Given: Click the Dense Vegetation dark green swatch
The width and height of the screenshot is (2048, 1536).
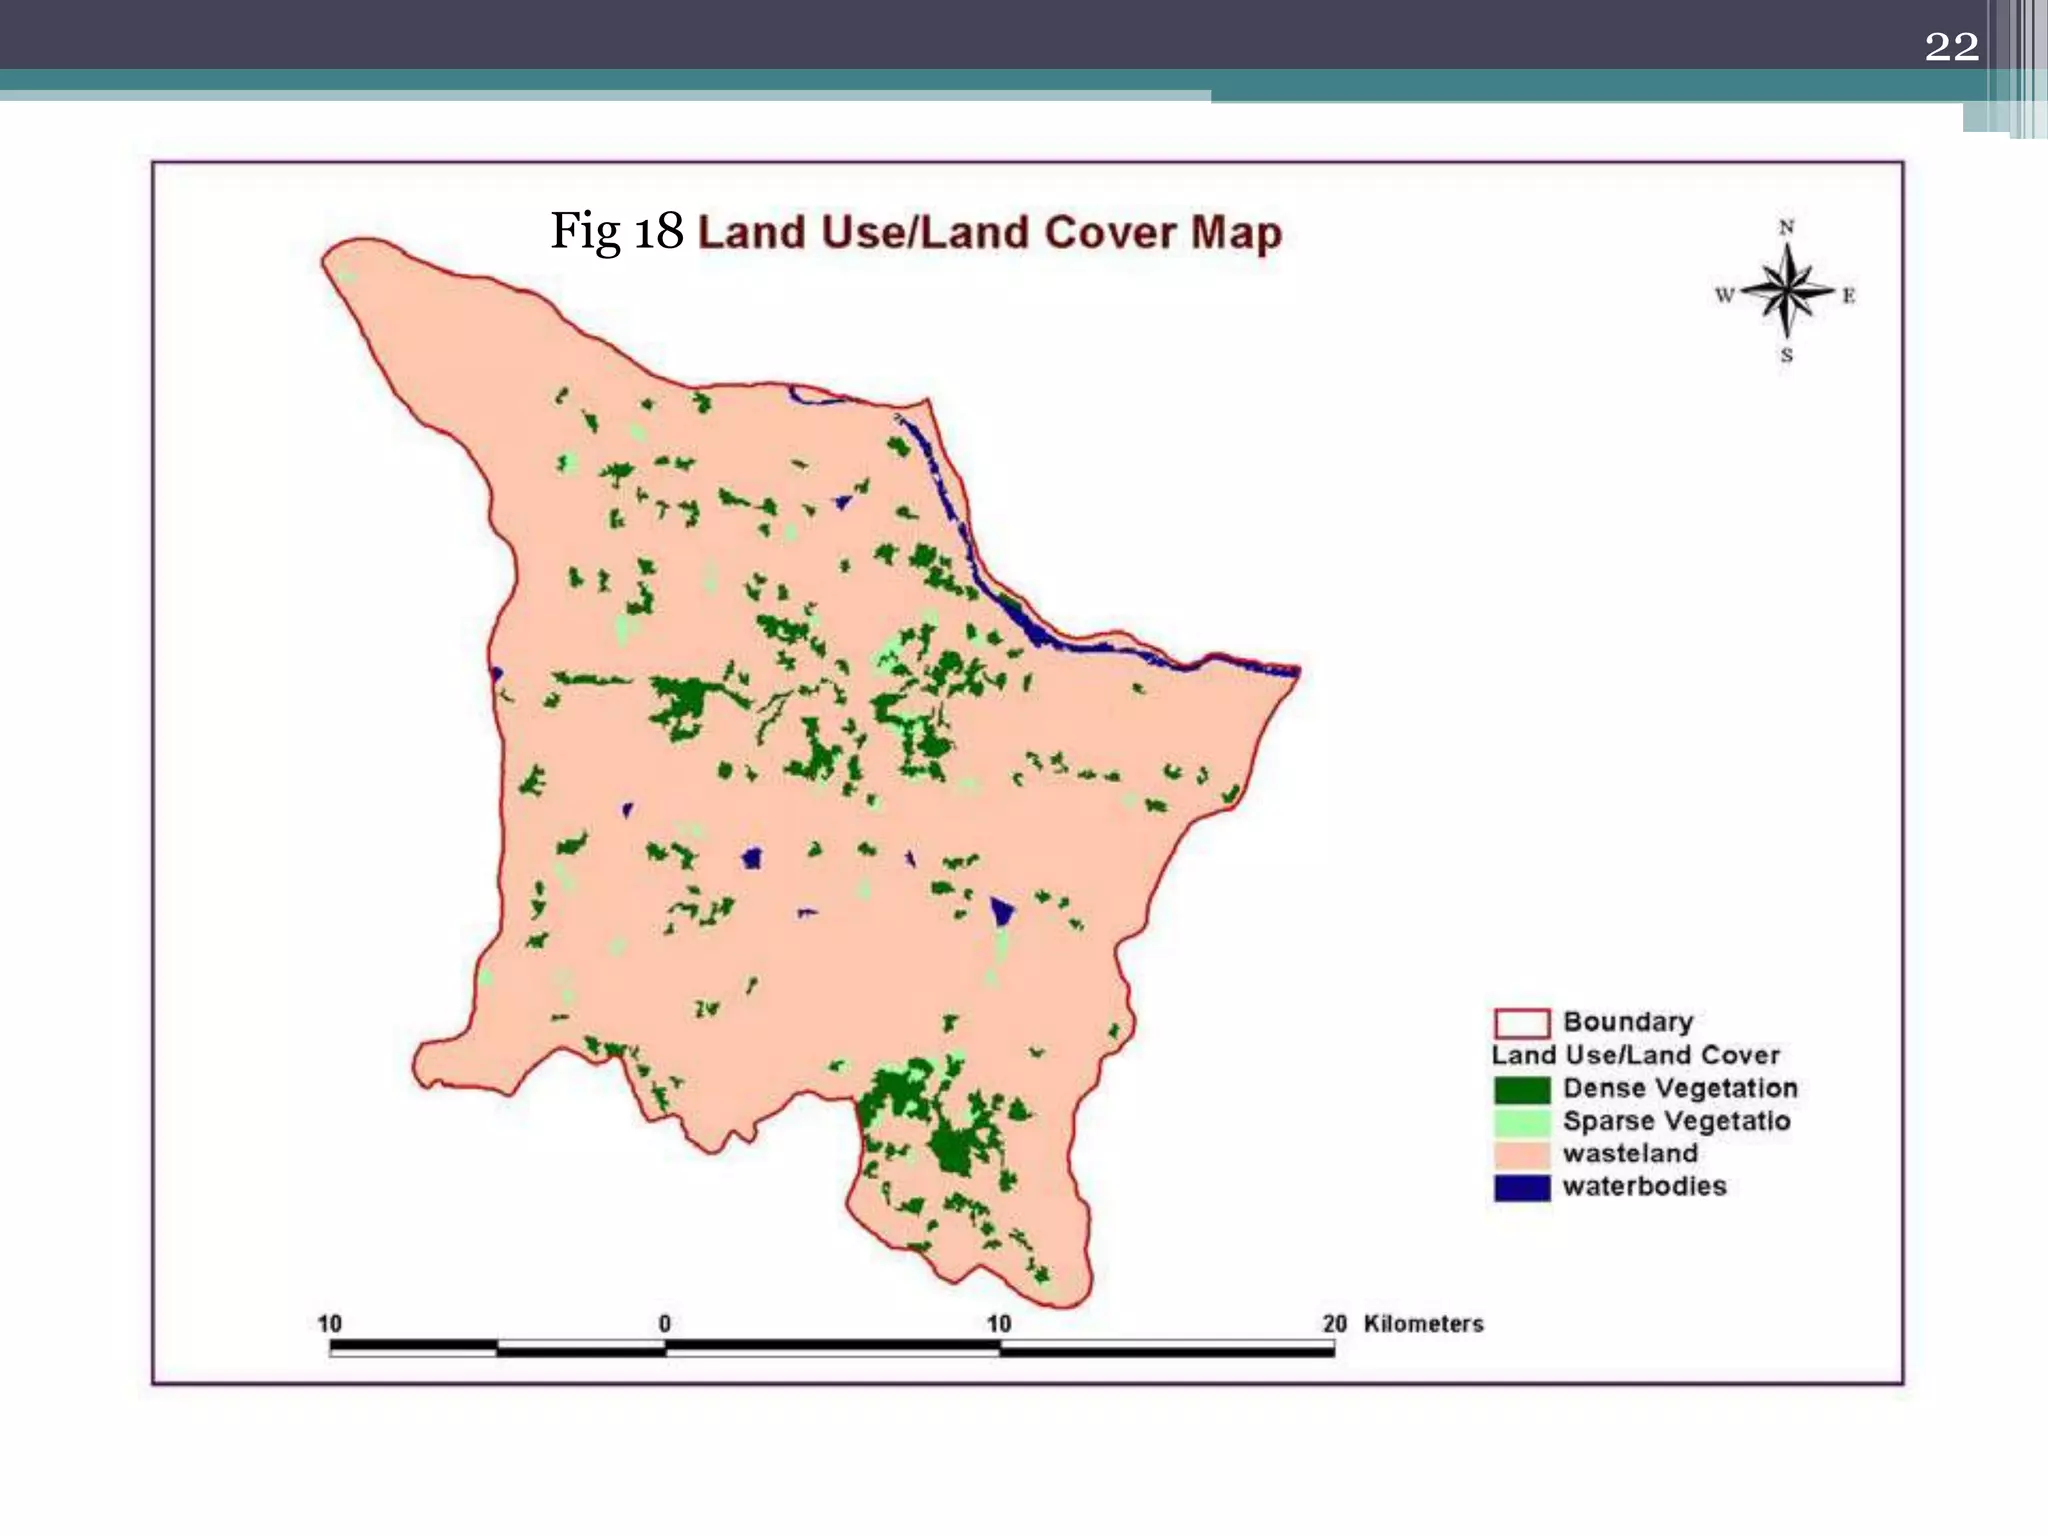Looking at the screenshot, I should (1521, 1089).
